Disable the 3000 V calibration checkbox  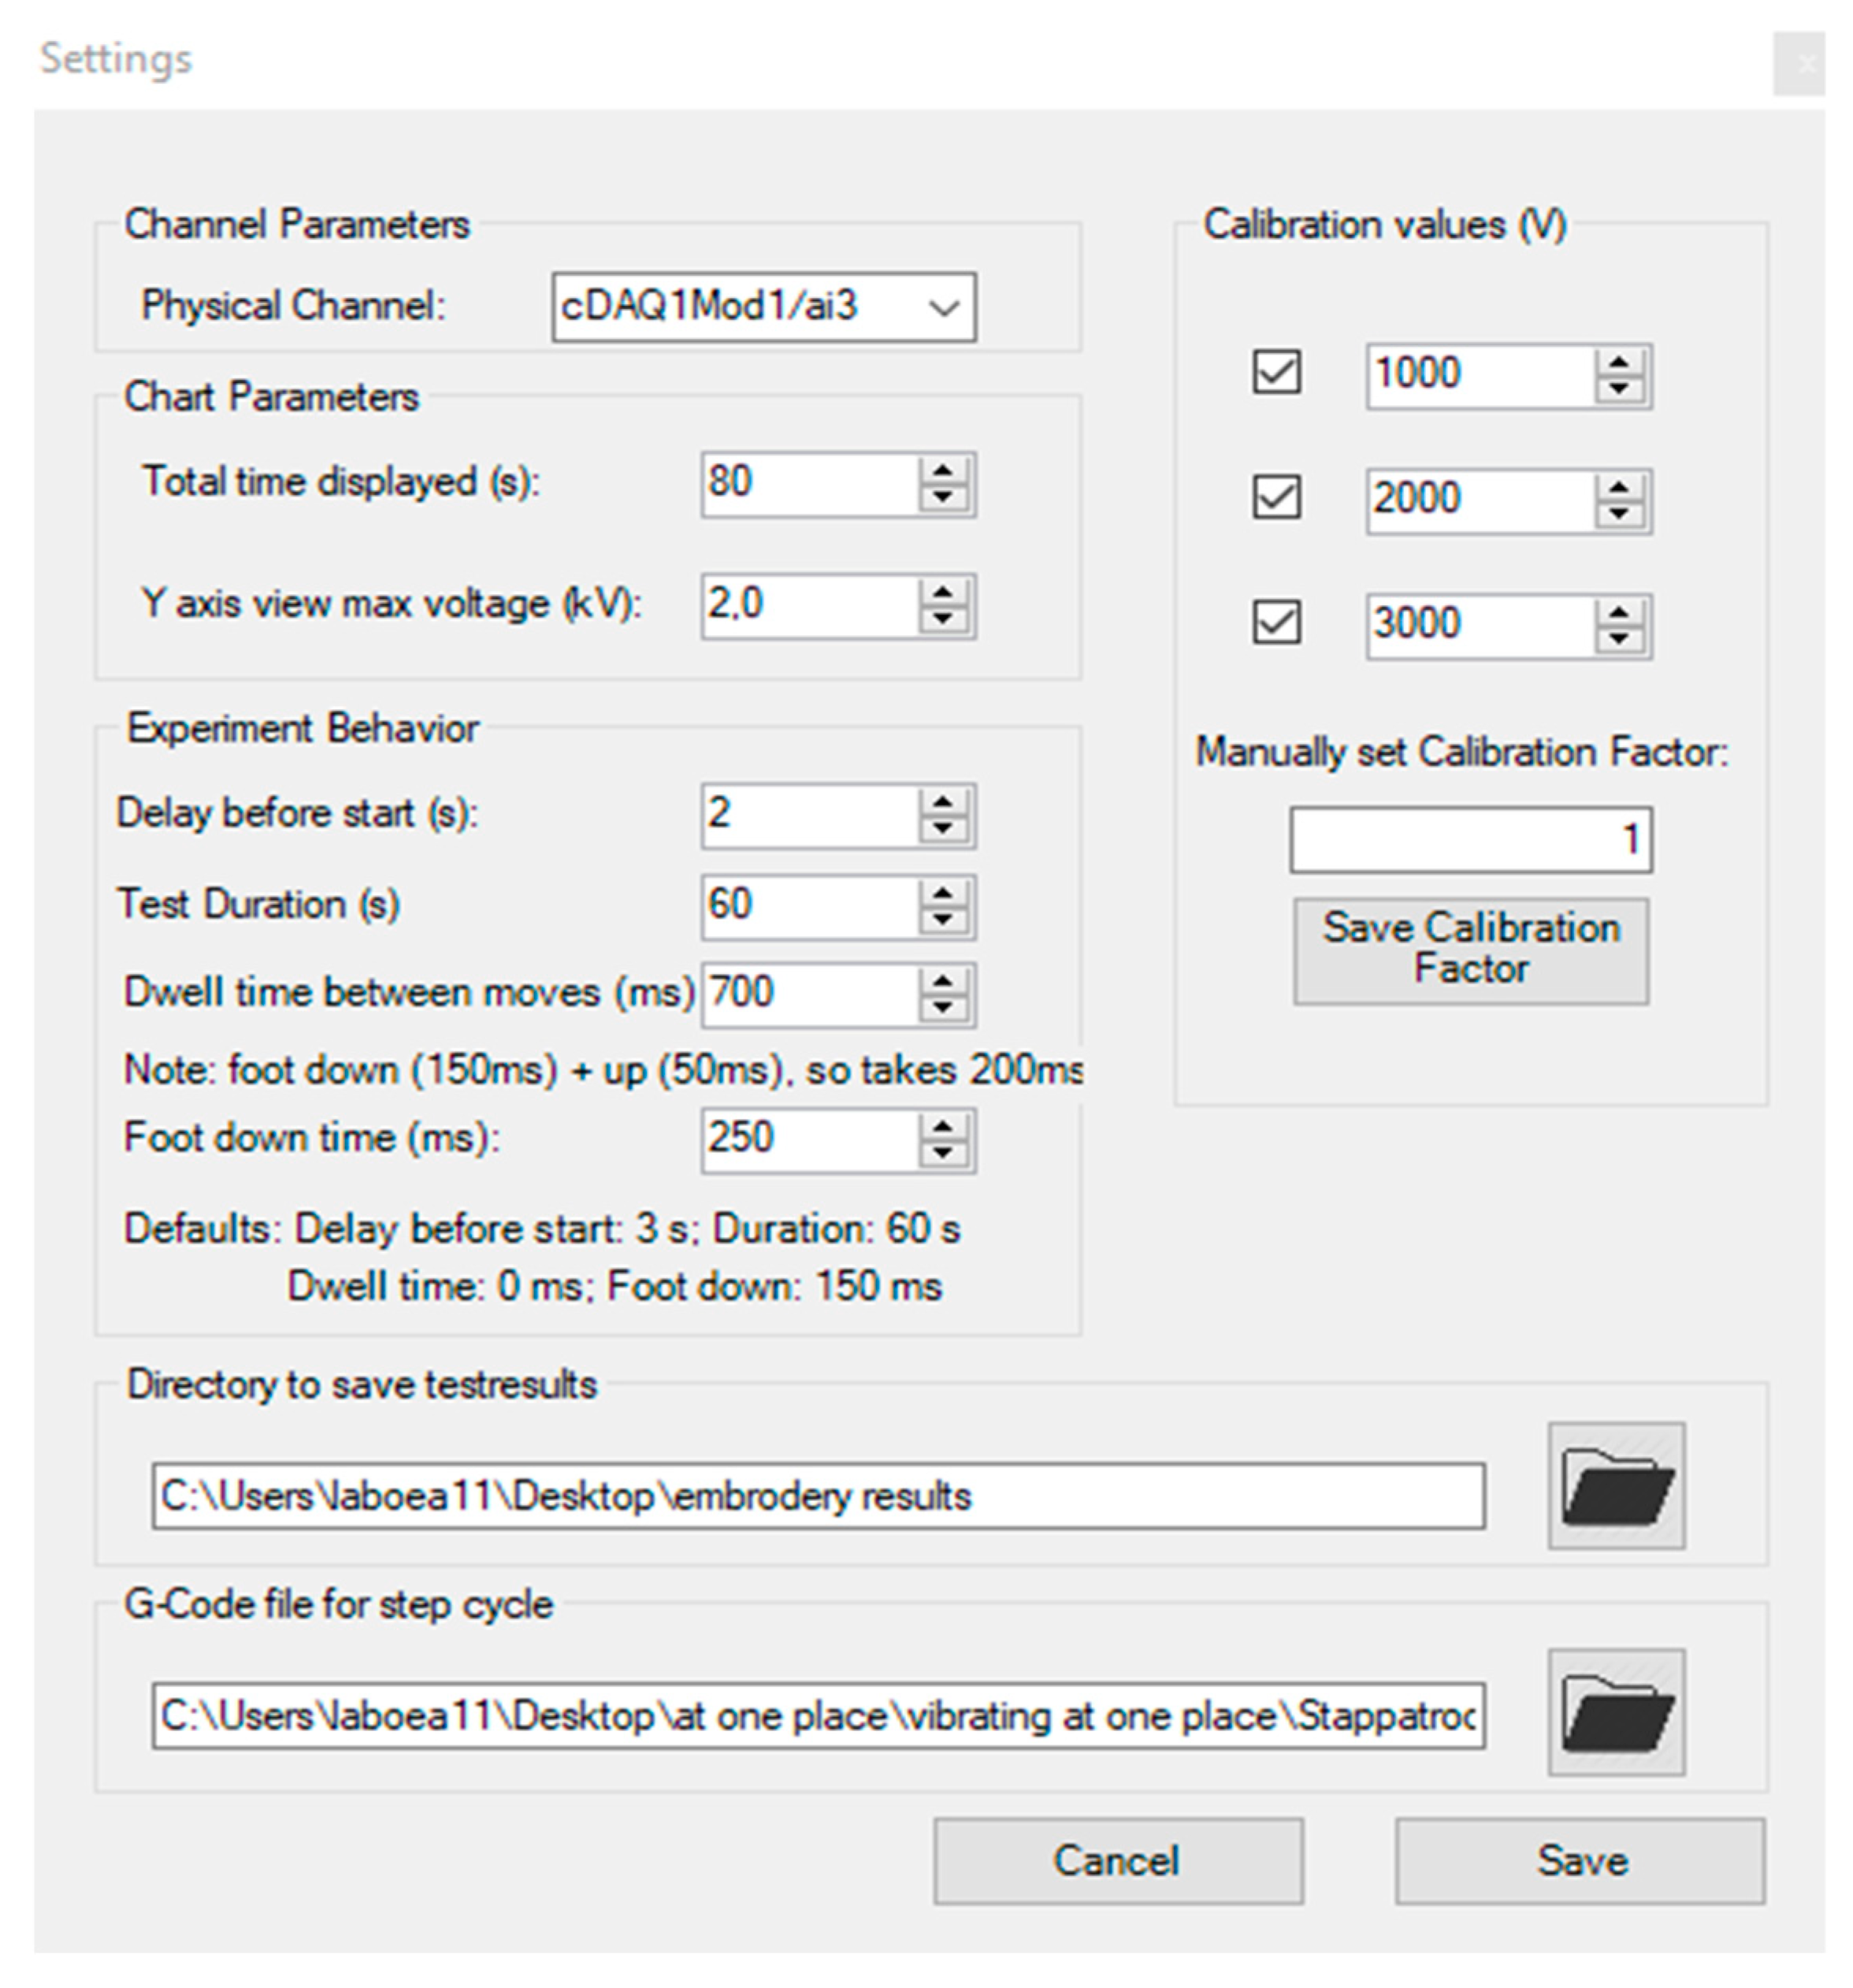click(1276, 622)
